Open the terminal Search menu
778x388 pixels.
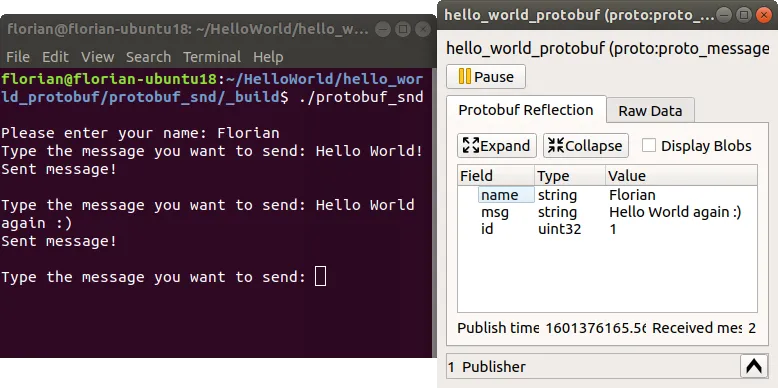[148, 57]
